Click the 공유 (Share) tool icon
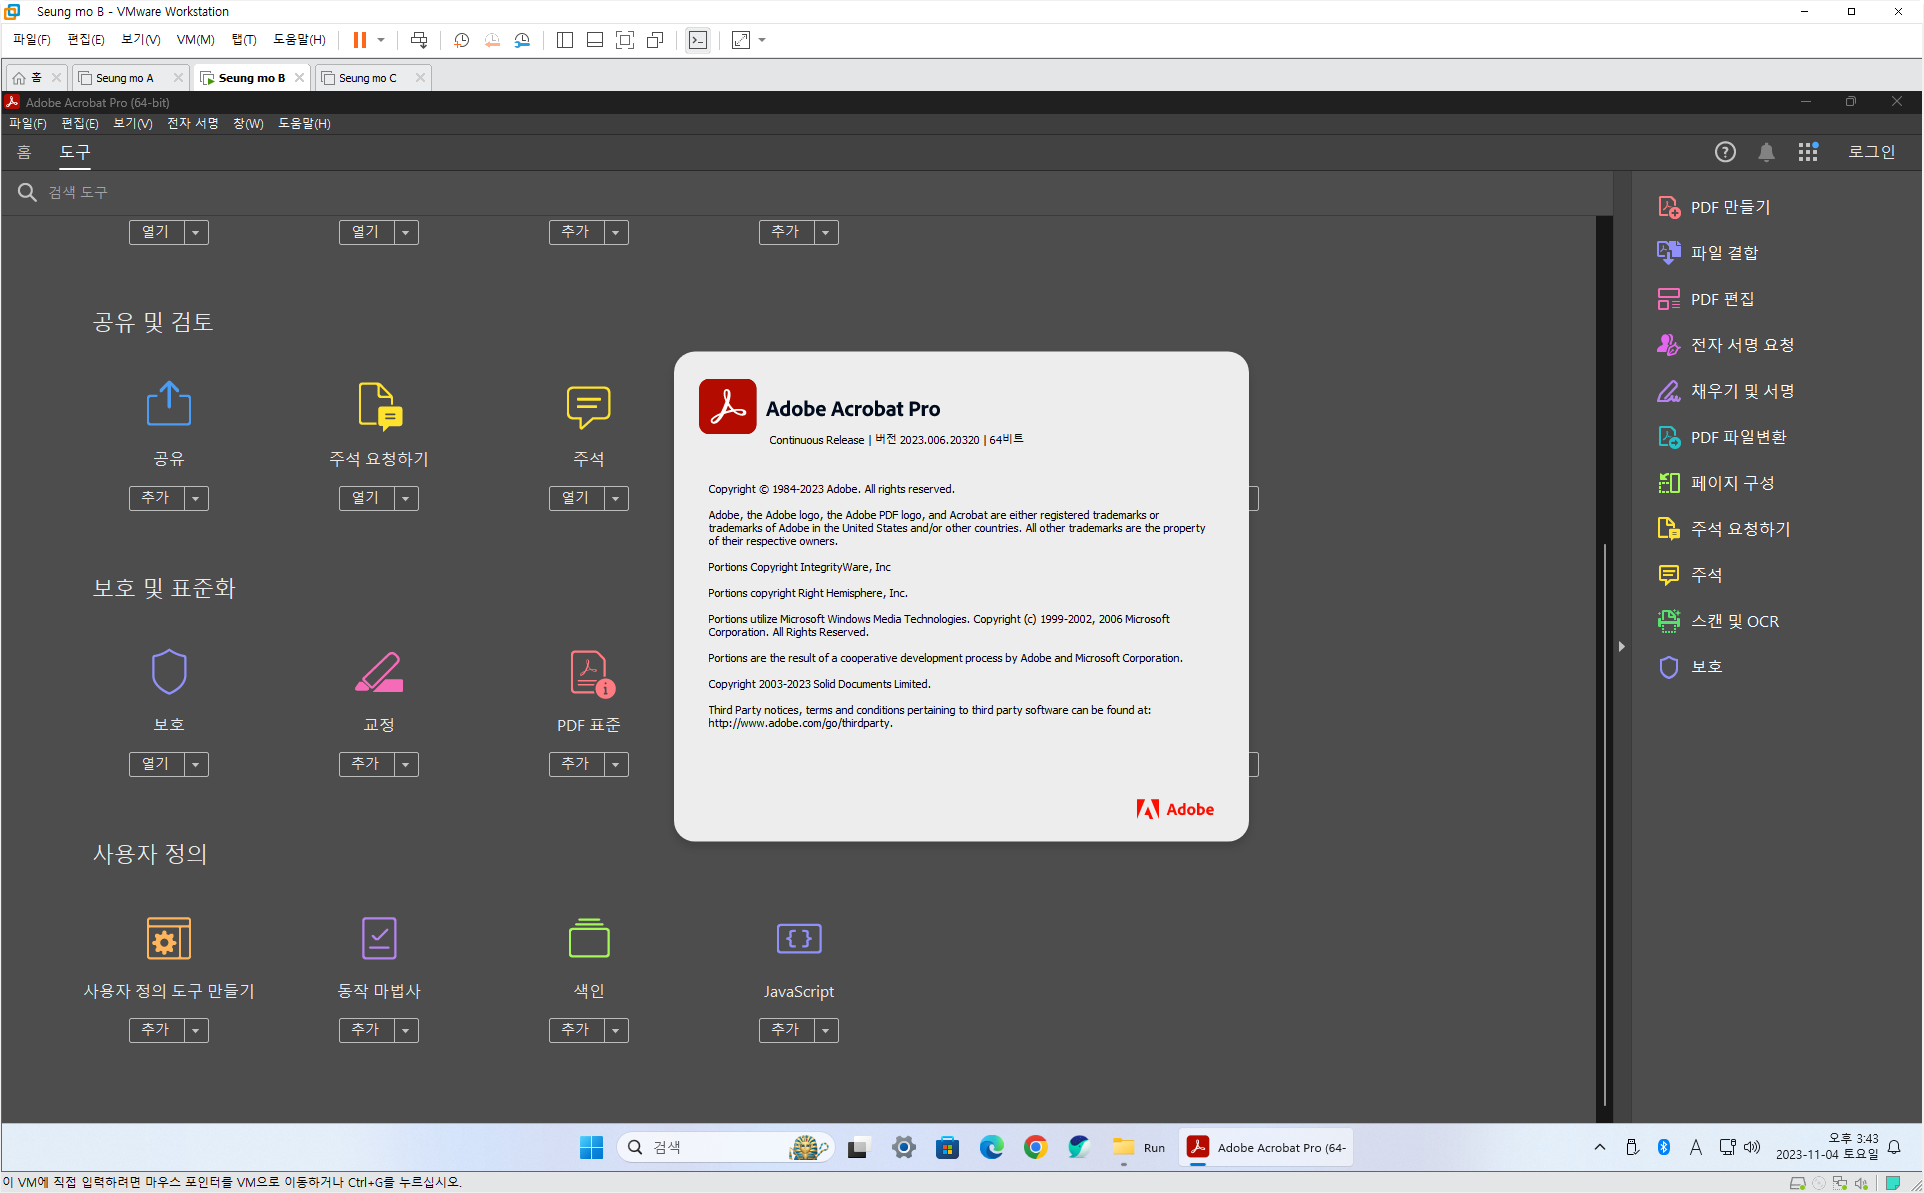This screenshot has height=1193, width=1924. click(x=168, y=404)
